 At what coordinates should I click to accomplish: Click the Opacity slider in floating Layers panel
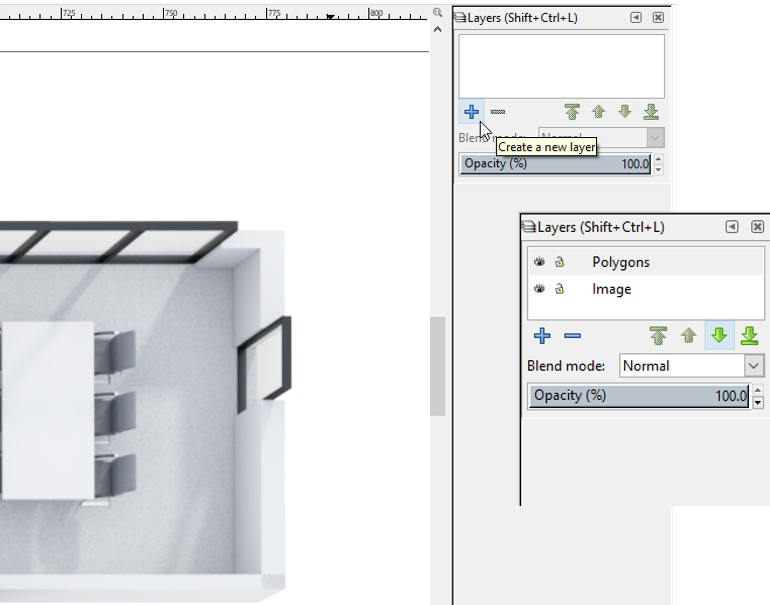coord(639,396)
